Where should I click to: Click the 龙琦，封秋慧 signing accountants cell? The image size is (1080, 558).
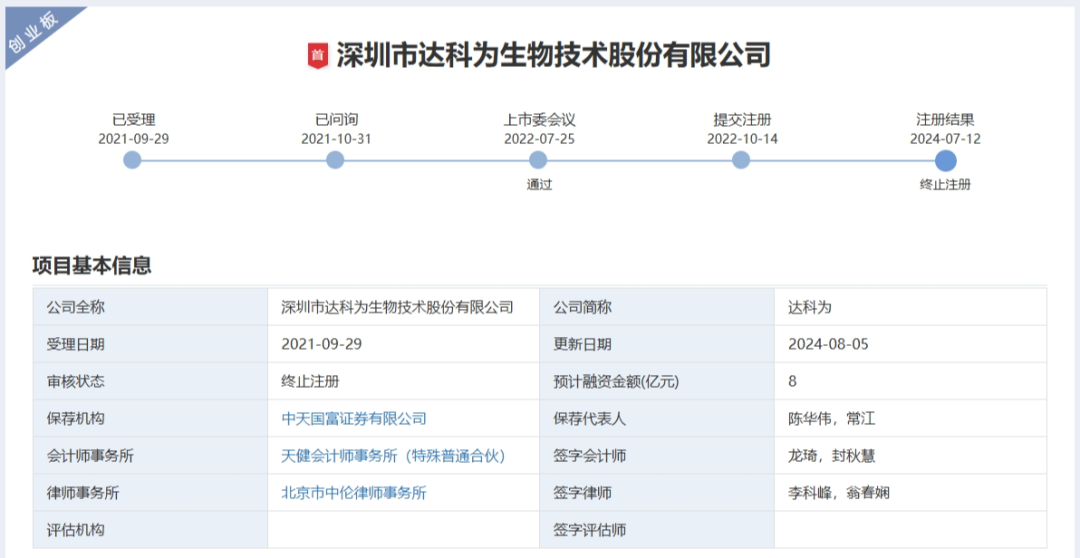832,456
